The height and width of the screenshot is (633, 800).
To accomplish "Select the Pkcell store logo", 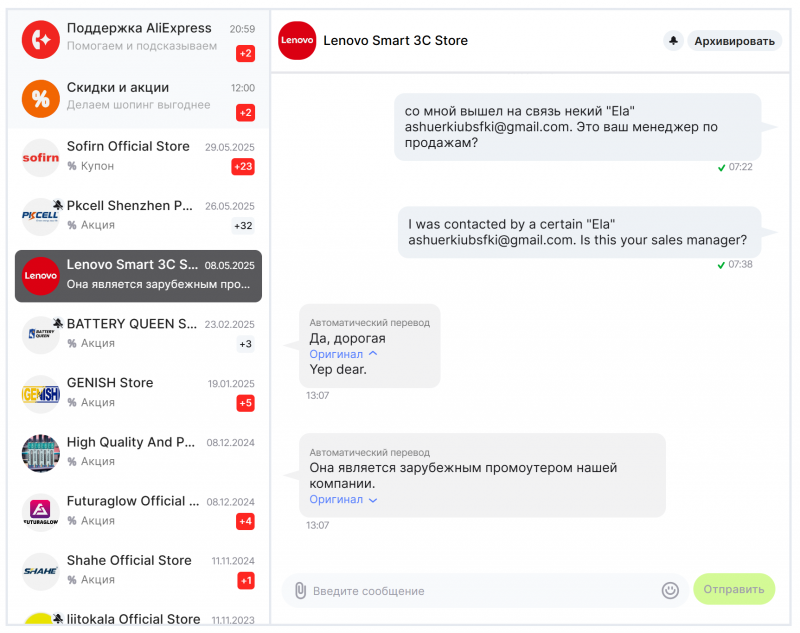I will (x=41, y=217).
